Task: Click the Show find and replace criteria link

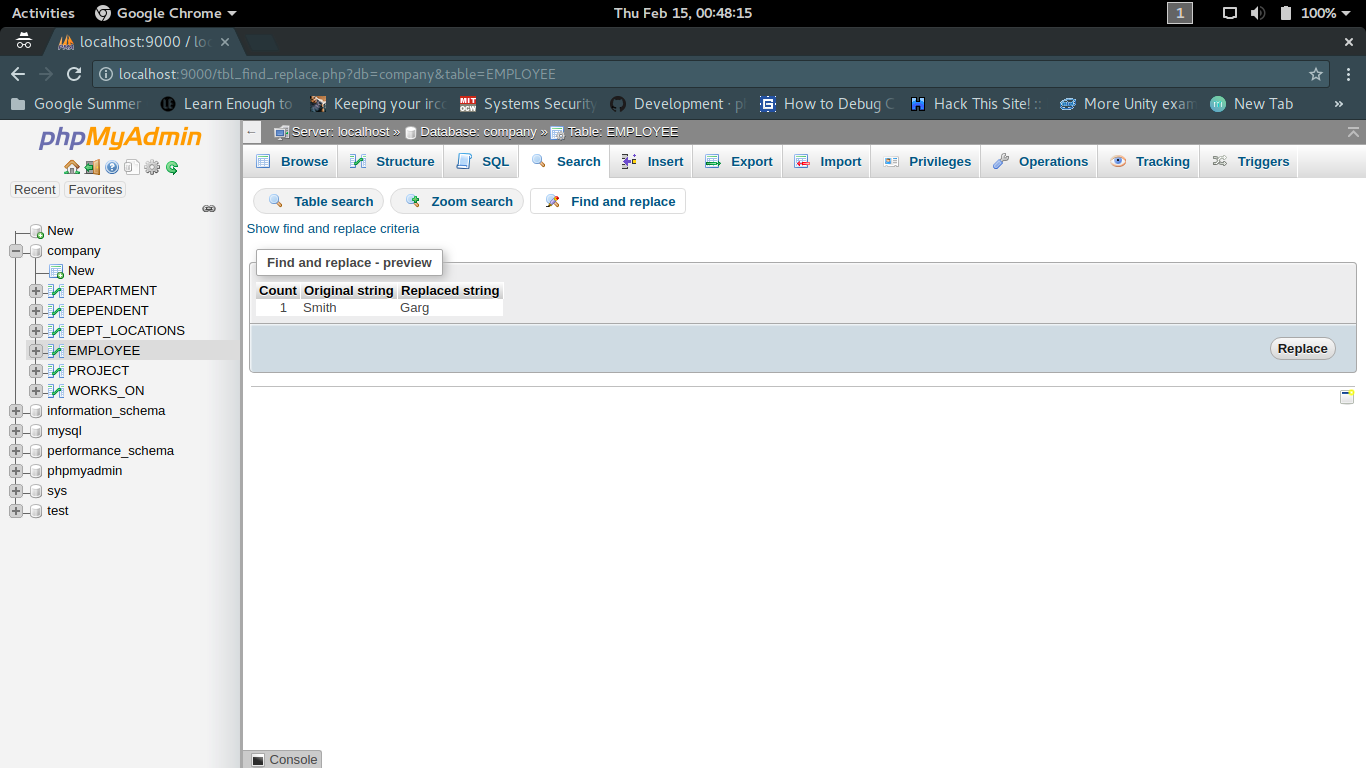Action: [x=333, y=228]
